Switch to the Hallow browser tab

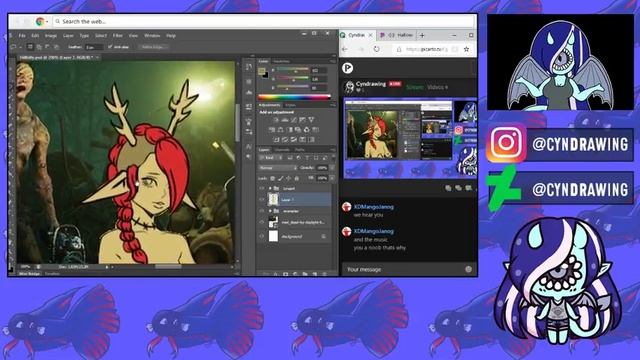coord(397,35)
